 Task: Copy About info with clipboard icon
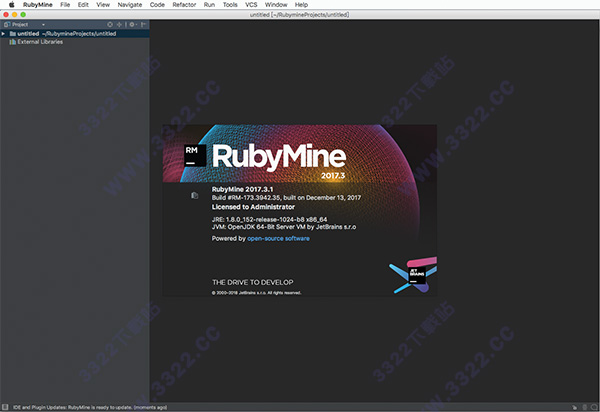click(194, 195)
